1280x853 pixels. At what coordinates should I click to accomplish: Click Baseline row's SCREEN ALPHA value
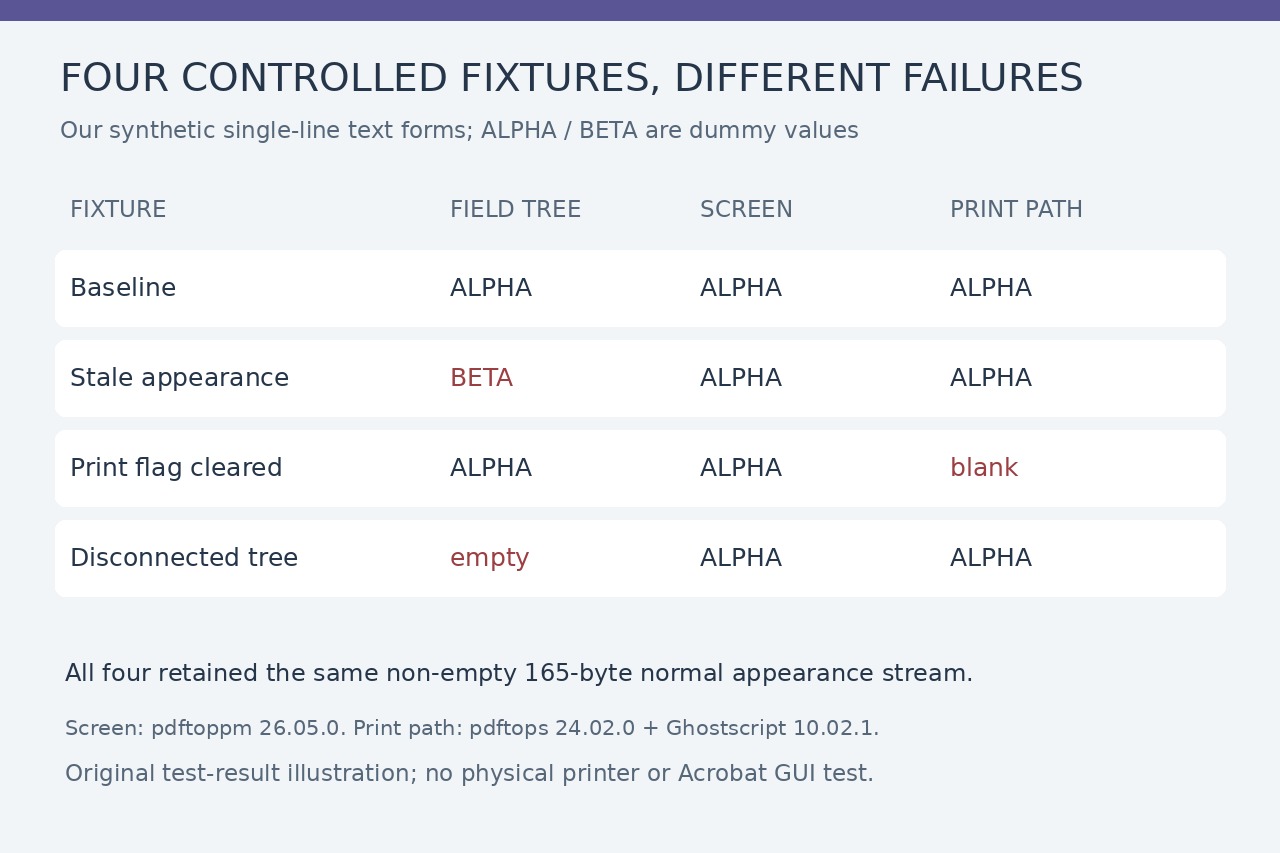(741, 288)
